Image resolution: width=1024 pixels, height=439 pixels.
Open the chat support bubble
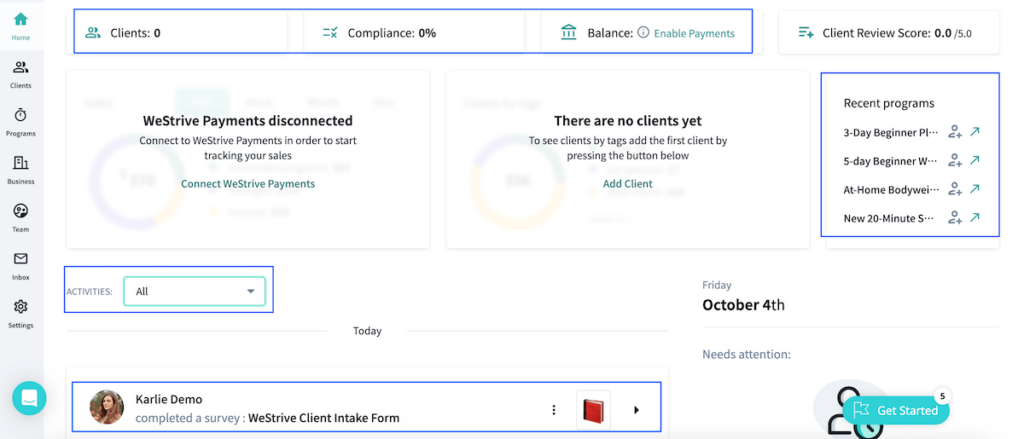pos(29,397)
